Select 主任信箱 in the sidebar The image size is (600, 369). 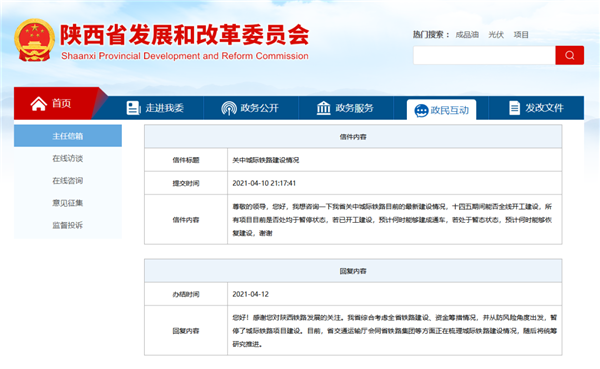pyautogui.click(x=68, y=136)
